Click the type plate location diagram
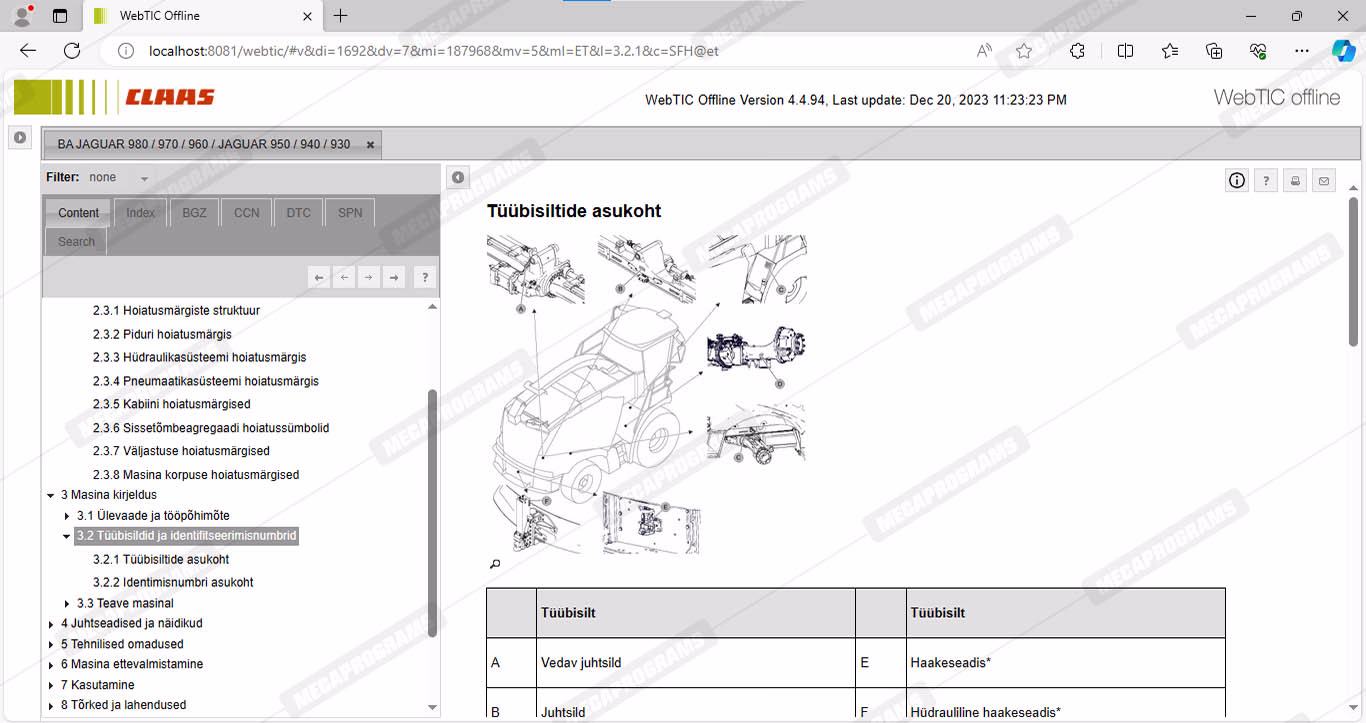This screenshot has height=723, width=1366. pos(646,394)
